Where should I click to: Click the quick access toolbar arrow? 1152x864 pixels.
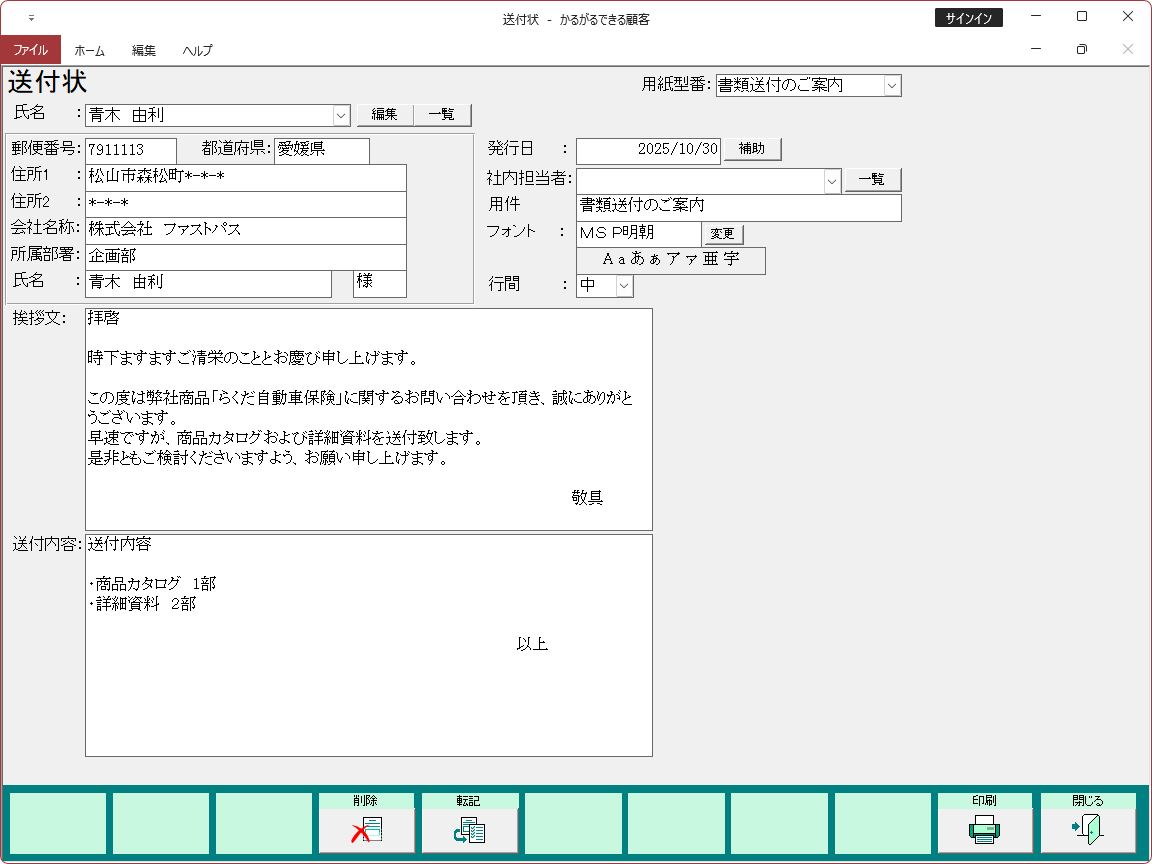point(31,18)
